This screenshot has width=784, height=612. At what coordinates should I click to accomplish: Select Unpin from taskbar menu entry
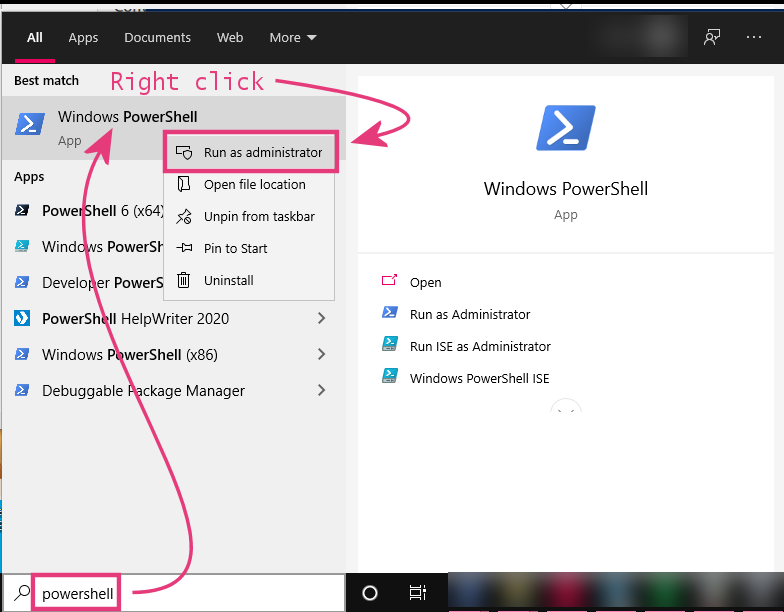point(249,216)
